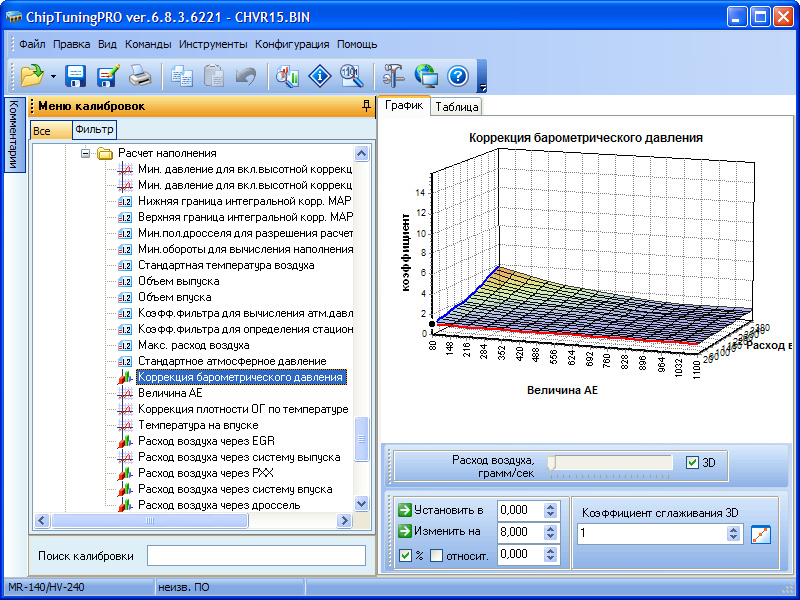Click the blue diamond info icon
This screenshot has height=600, width=800.
319,75
